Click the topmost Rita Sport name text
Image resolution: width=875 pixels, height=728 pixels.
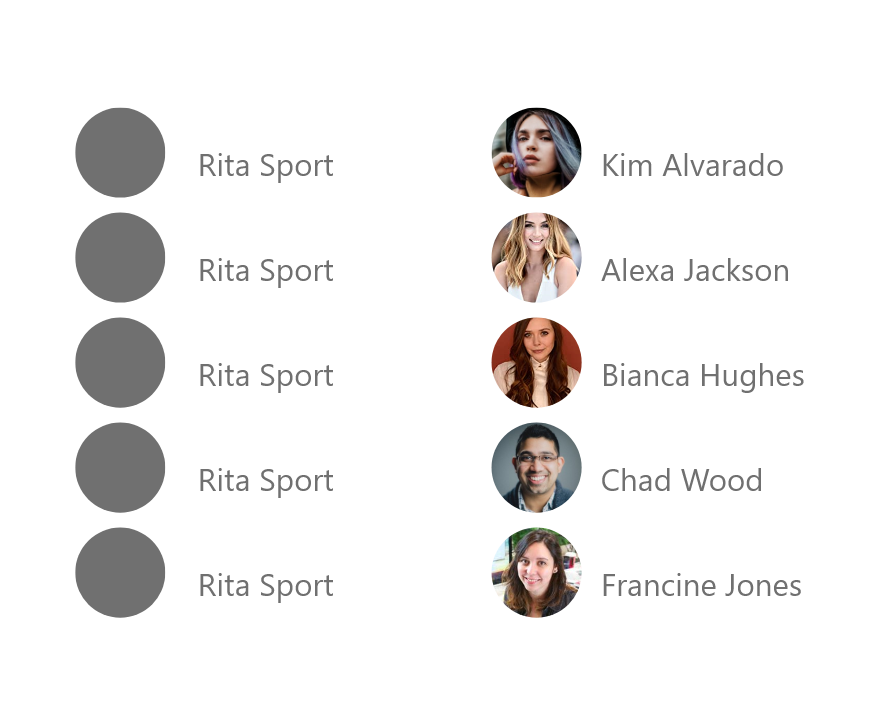(x=266, y=167)
